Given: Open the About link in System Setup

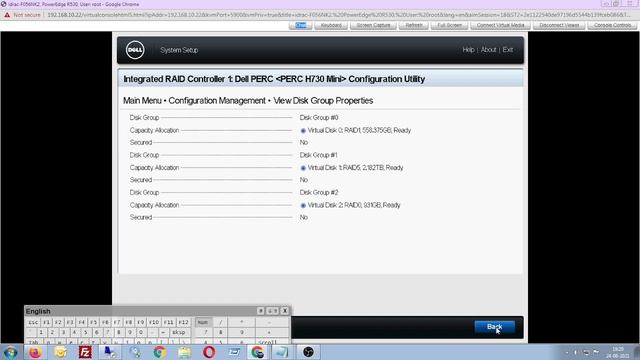Looking at the screenshot, I should [488, 50].
